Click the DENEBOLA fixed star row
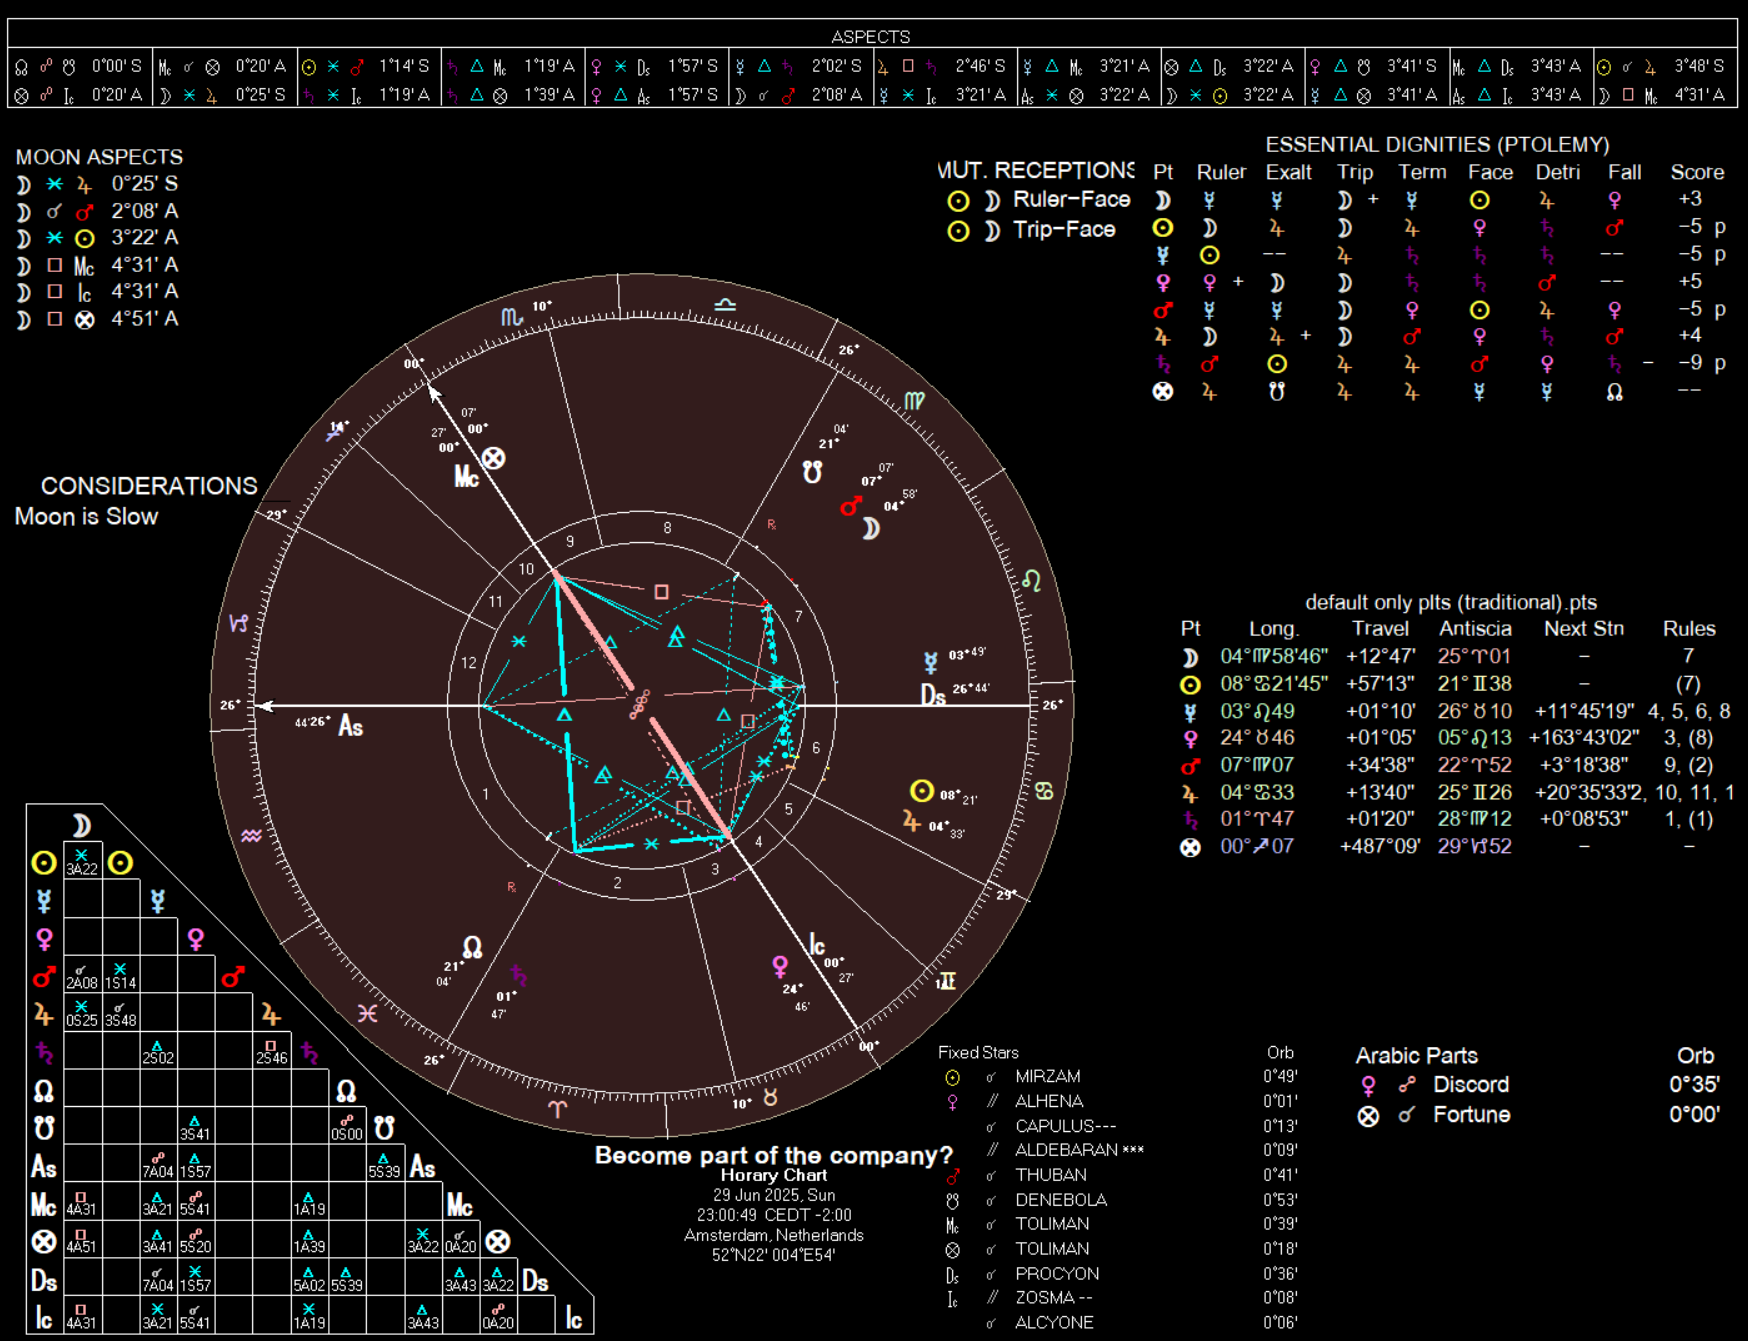The image size is (1755, 1341). [x=1121, y=1200]
